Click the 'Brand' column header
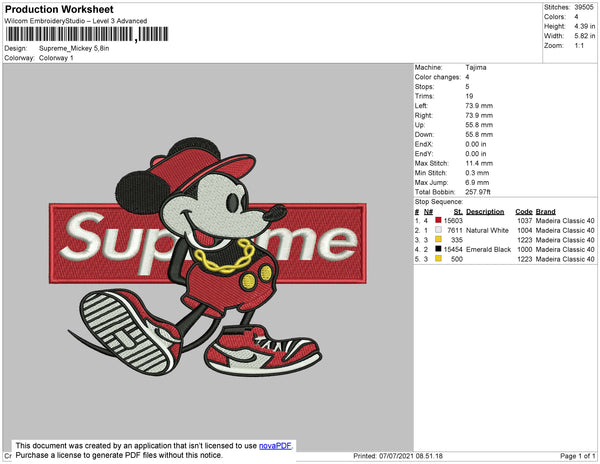 [x=545, y=212]
